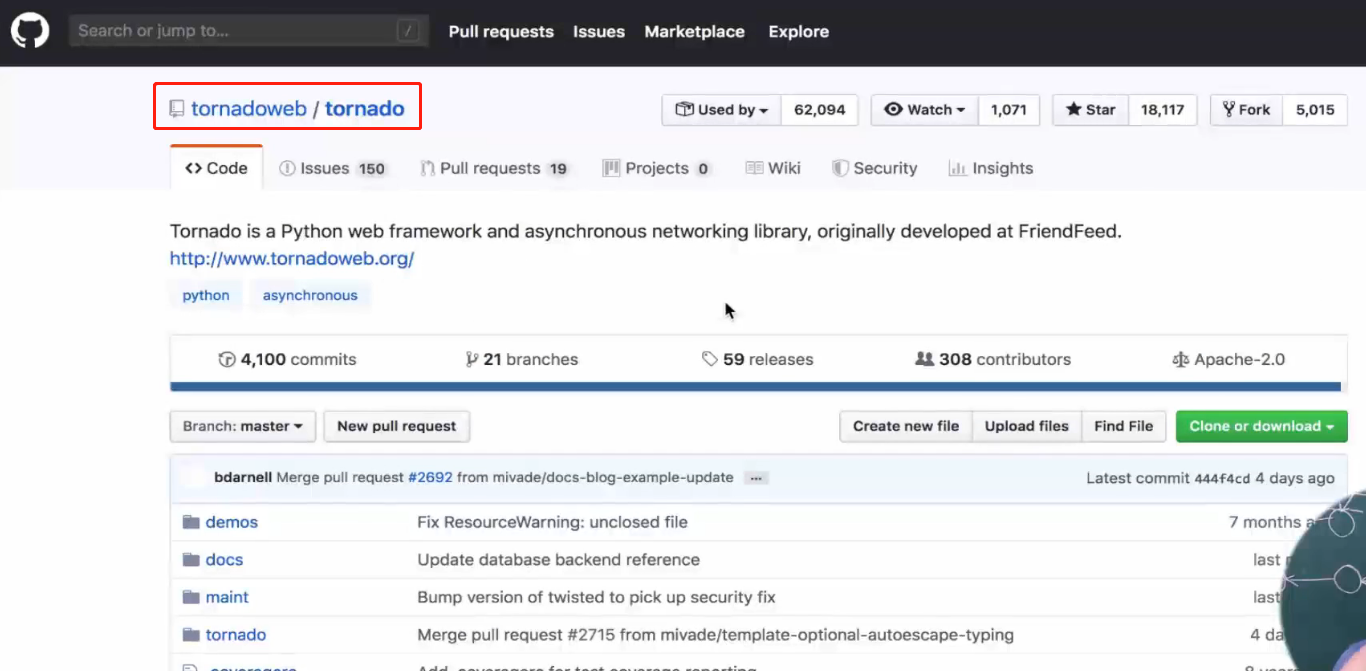Viewport: 1366px width, 671px height.
Task: Expand the commit message ellipsis button
Action: [757, 478]
